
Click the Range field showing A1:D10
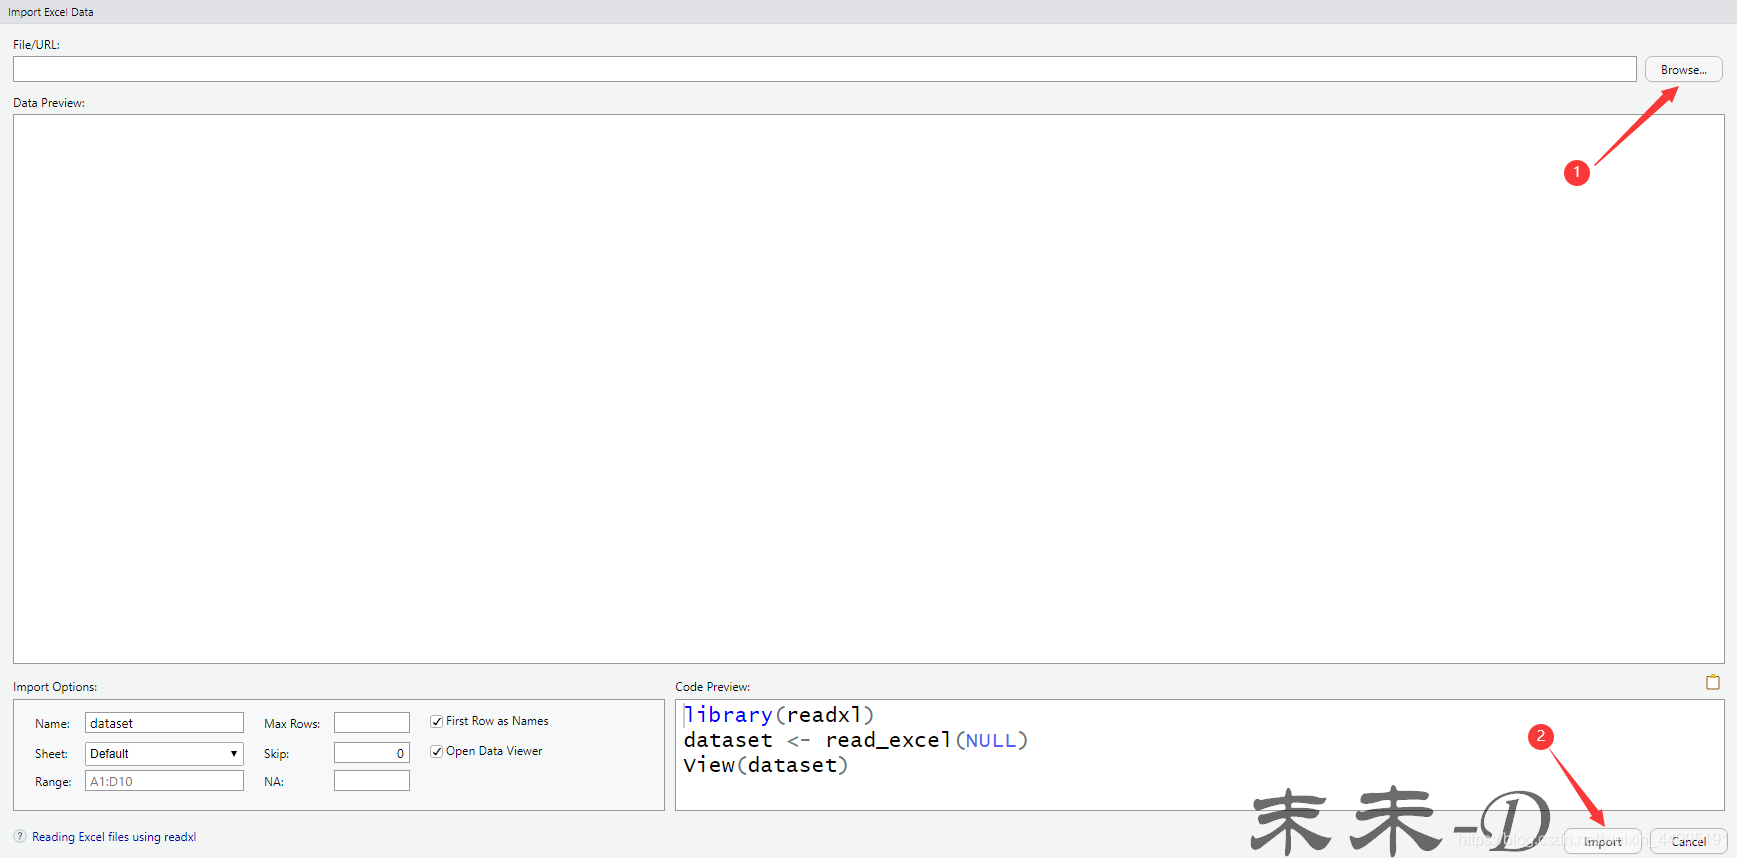click(x=164, y=781)
